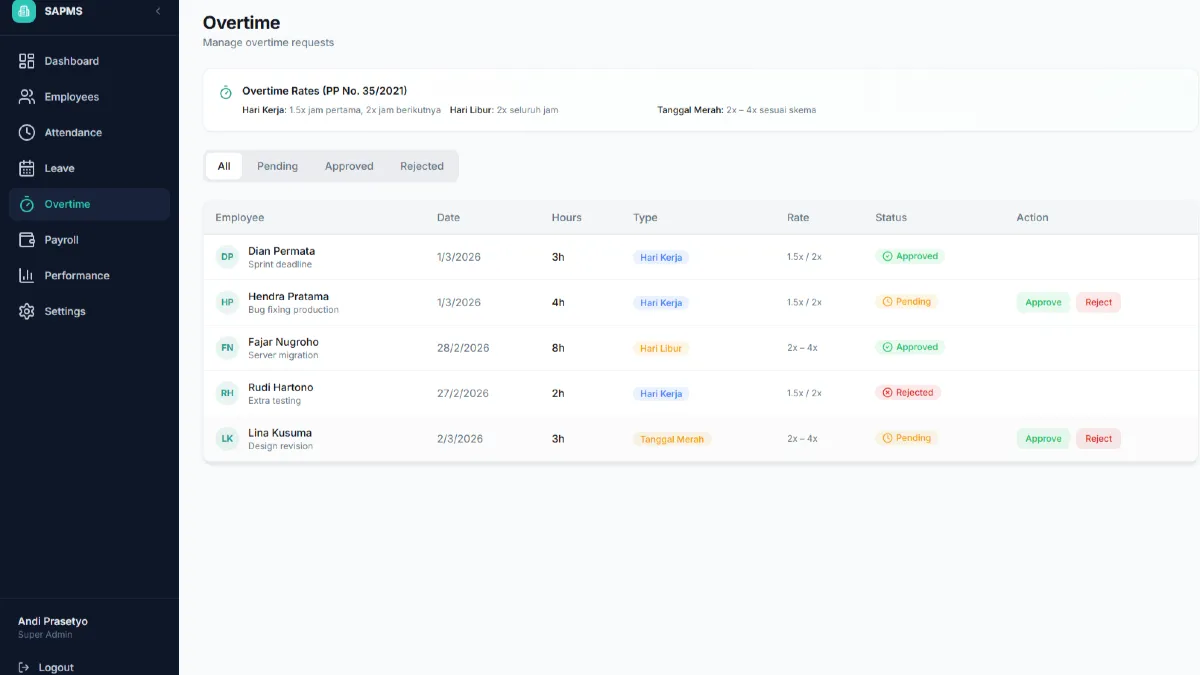The image size is (1200, 675).
Task: Click Hendra Pratama's Pending status badge
Action: [907, 301]
